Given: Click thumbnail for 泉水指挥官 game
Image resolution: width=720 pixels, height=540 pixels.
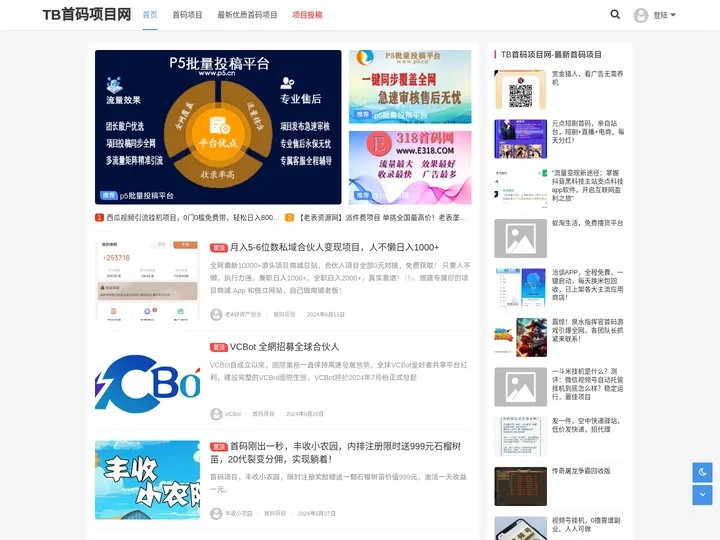Looking at the screenshot, I should point(520,338).
